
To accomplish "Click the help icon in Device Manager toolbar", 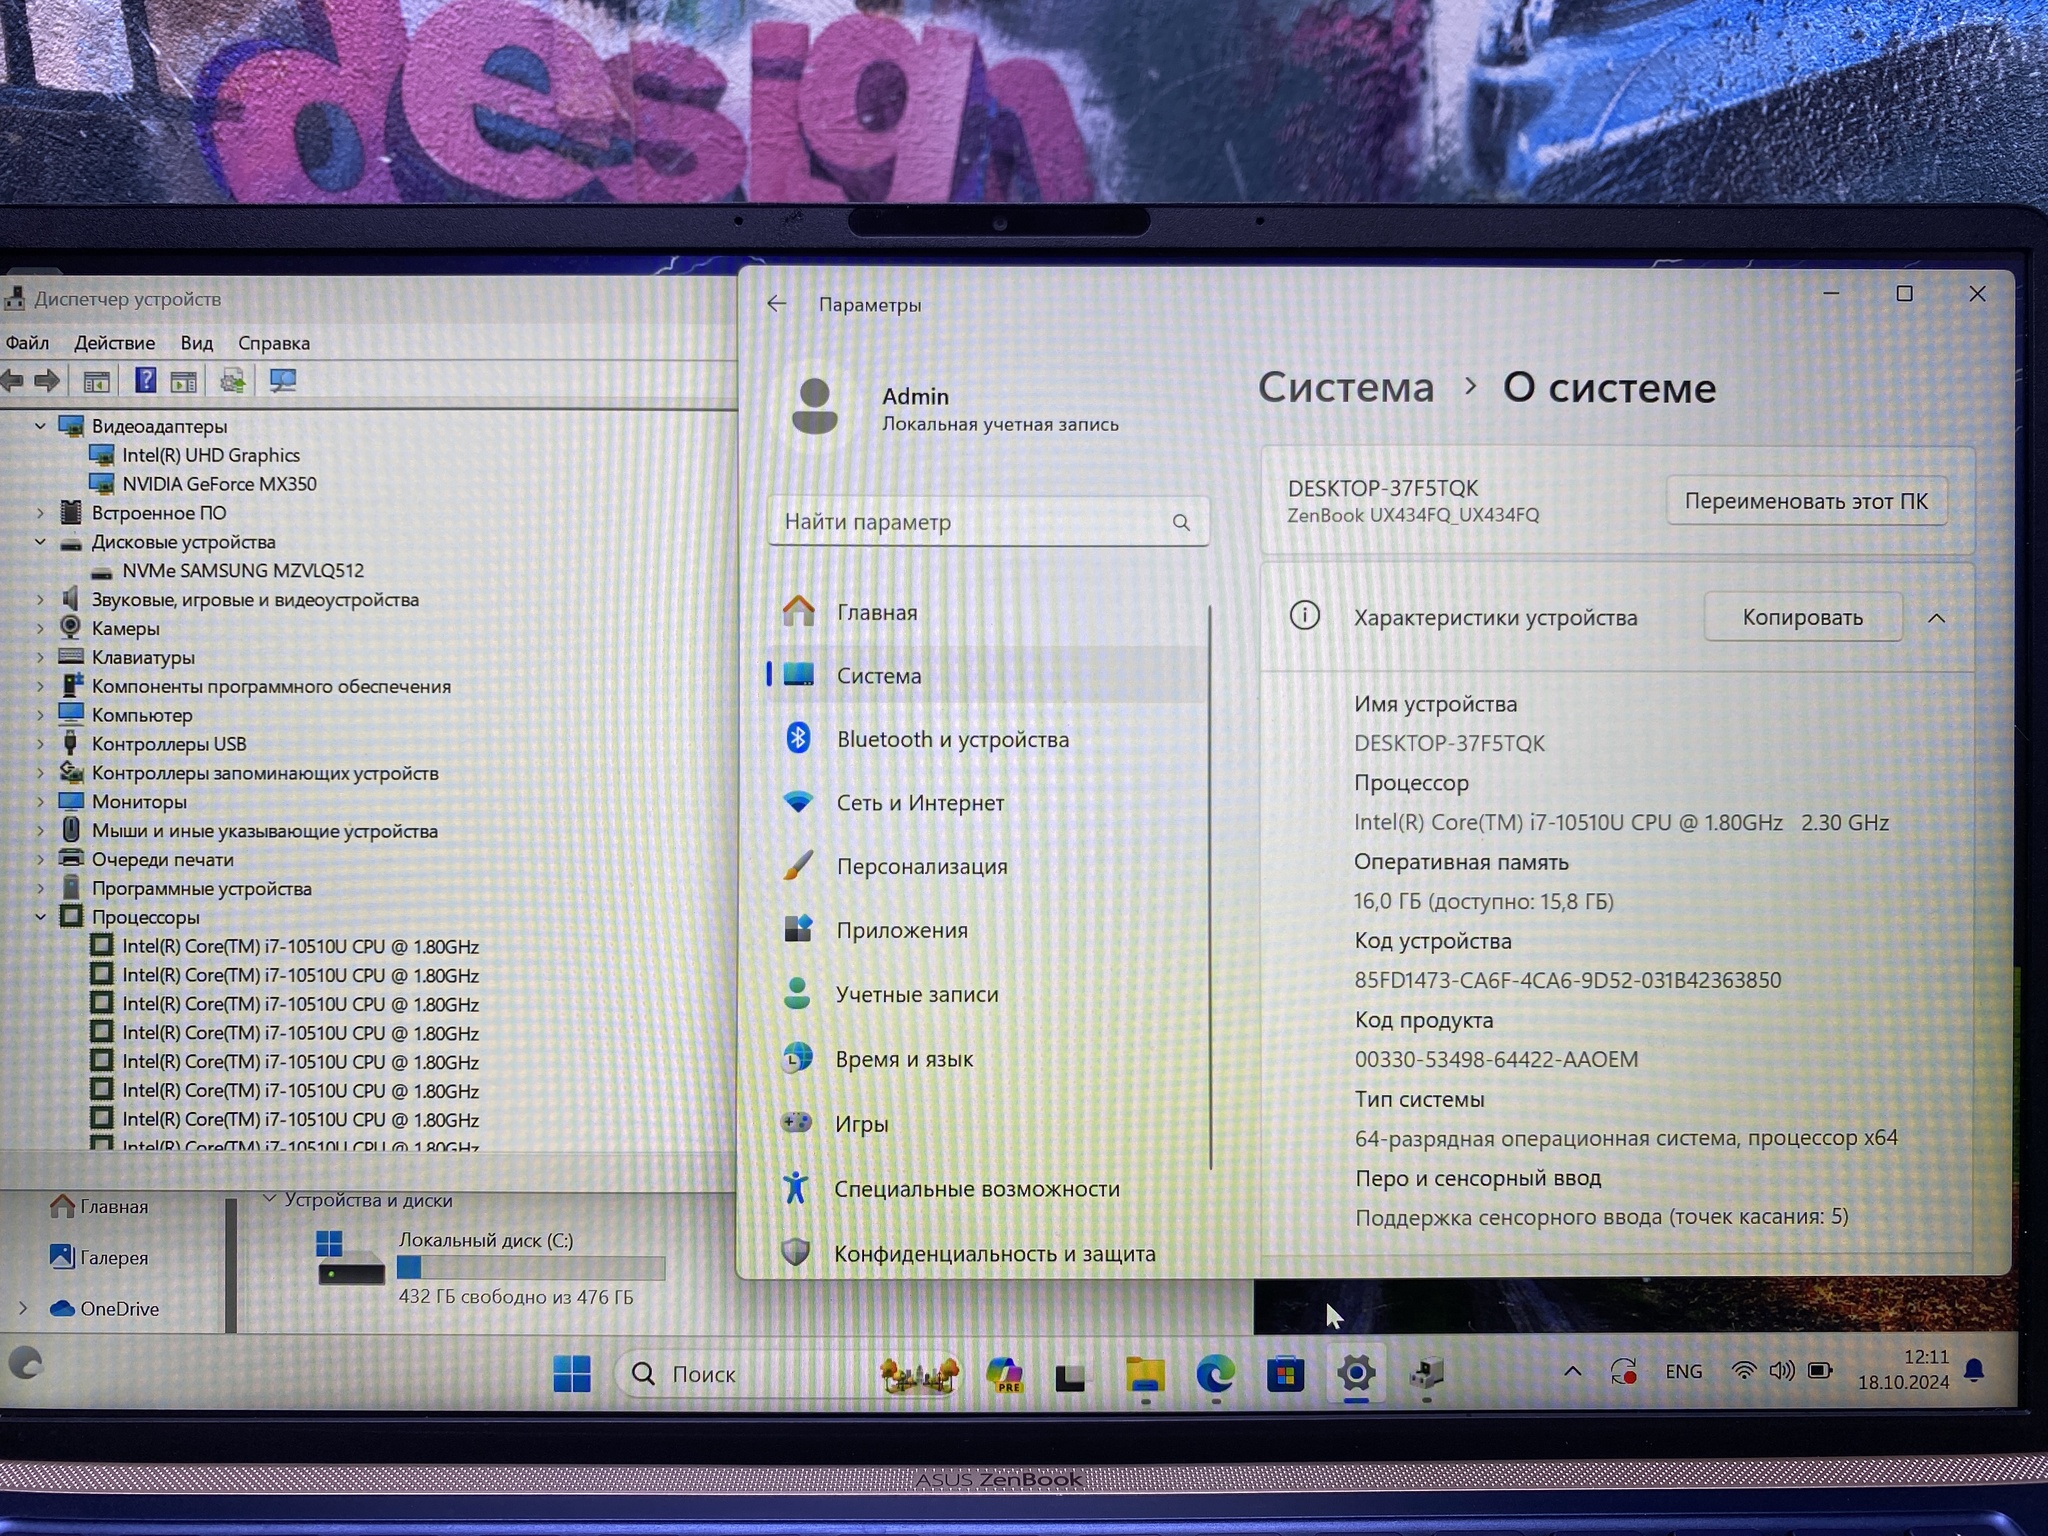I will tap(145, 380).
